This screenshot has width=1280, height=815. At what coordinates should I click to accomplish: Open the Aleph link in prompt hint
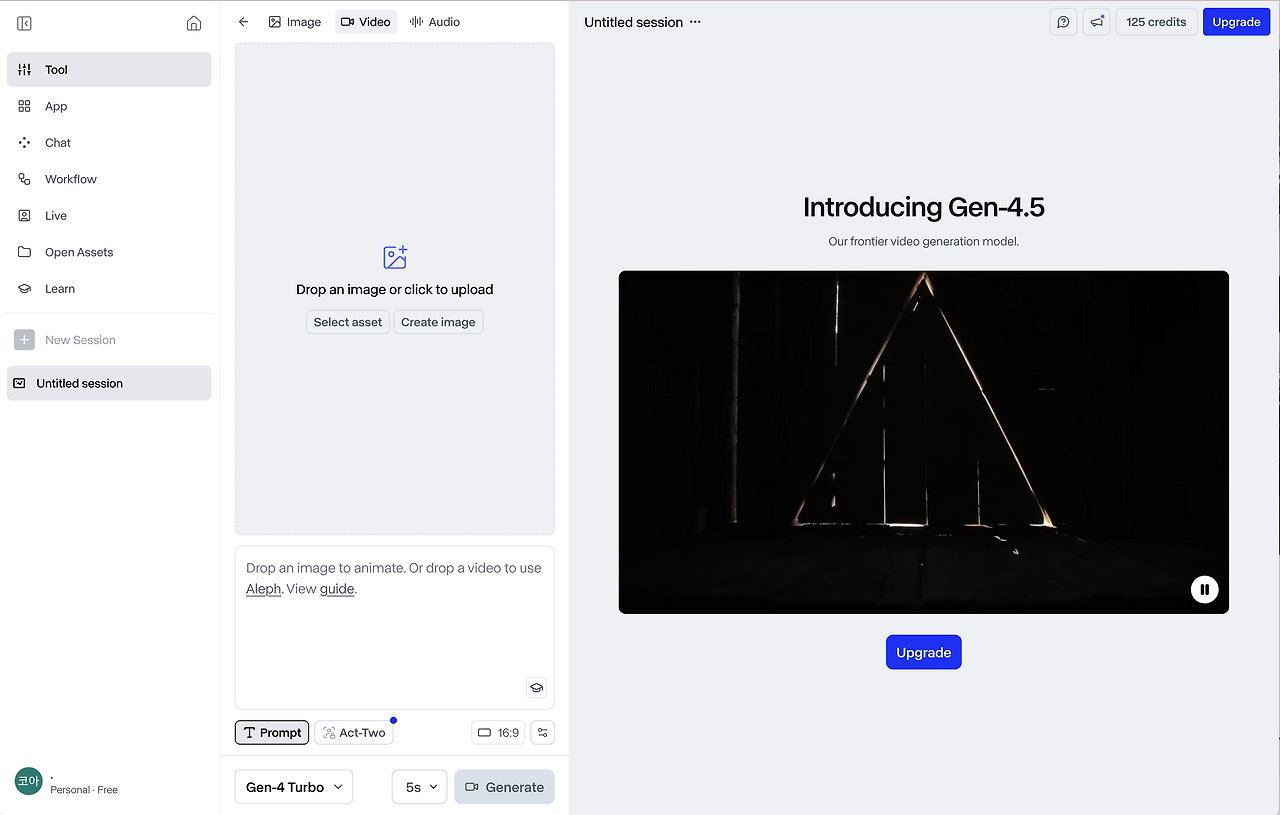click(264, 589)
